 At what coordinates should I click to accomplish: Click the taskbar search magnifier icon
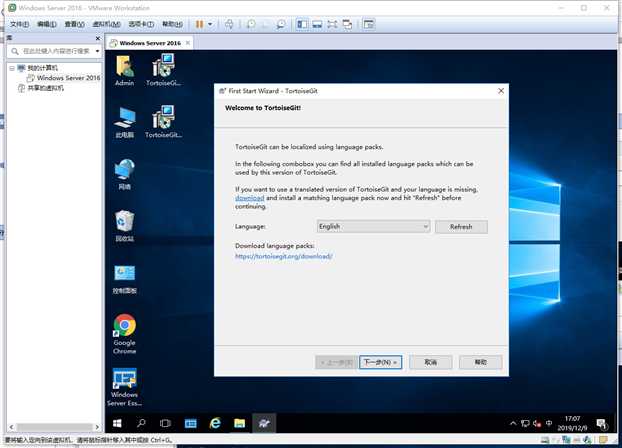point(141,423)
